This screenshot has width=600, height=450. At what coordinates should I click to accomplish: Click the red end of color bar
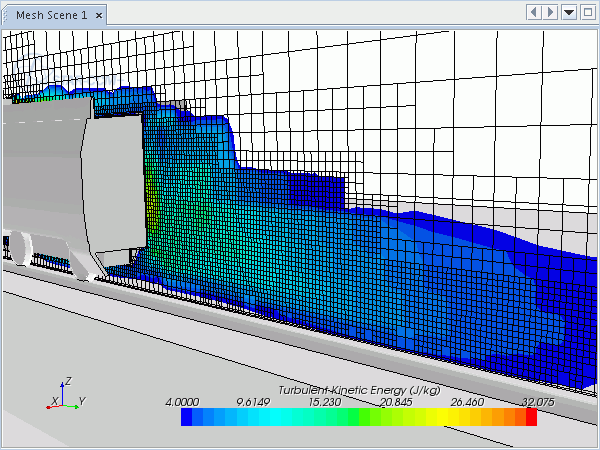(530, 418)
